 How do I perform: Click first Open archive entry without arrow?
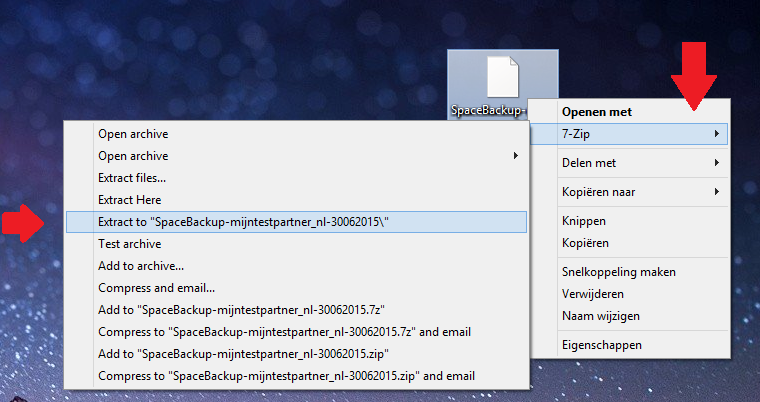(296, 134)
